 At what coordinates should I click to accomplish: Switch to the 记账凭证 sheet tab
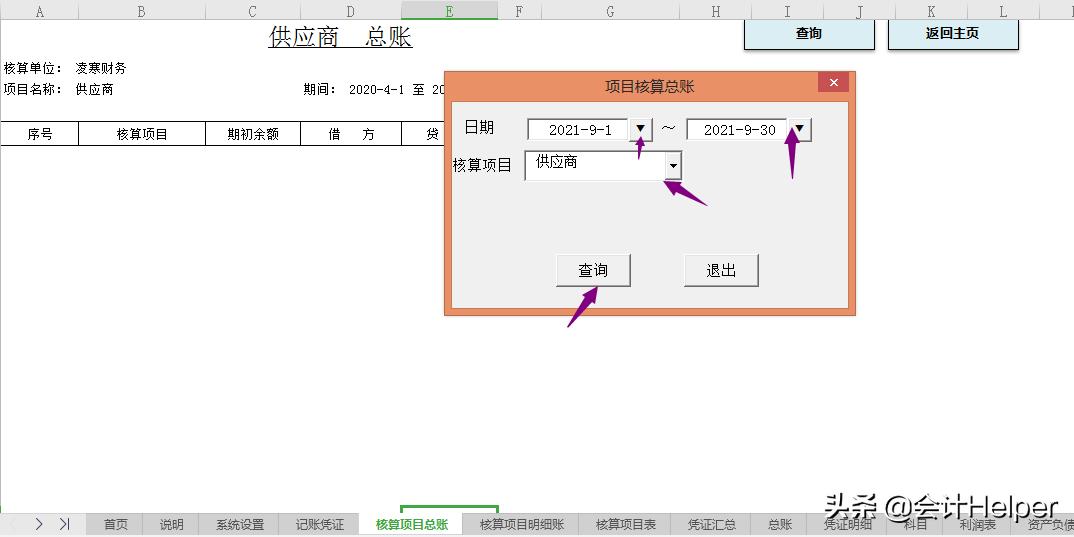pos(320,525)
